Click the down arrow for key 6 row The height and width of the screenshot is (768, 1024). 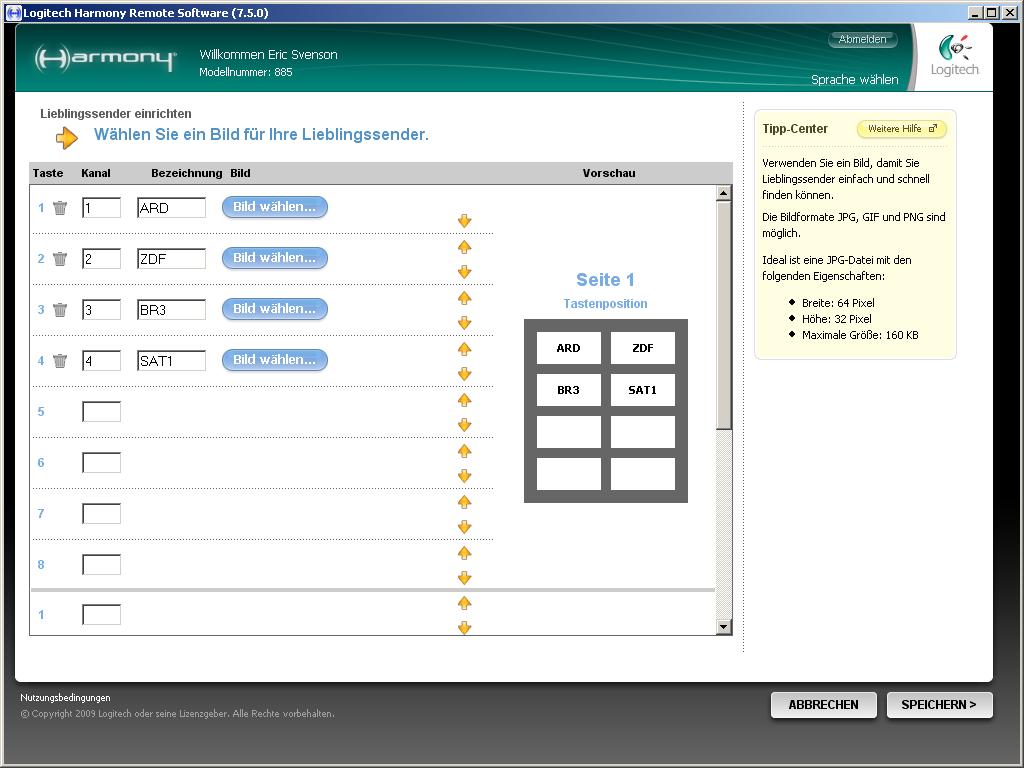pos(464,475)
